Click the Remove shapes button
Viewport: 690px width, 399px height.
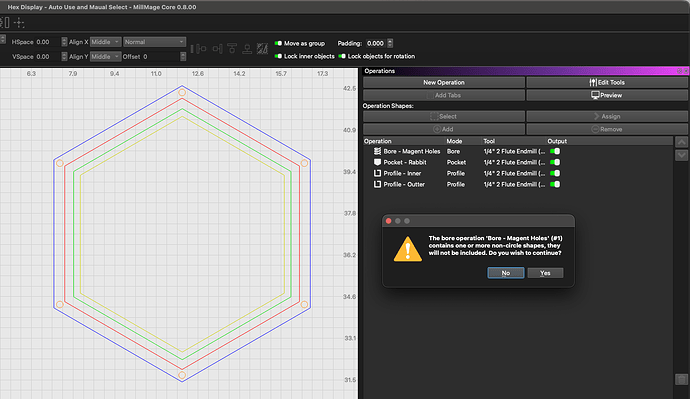point(607,129)
